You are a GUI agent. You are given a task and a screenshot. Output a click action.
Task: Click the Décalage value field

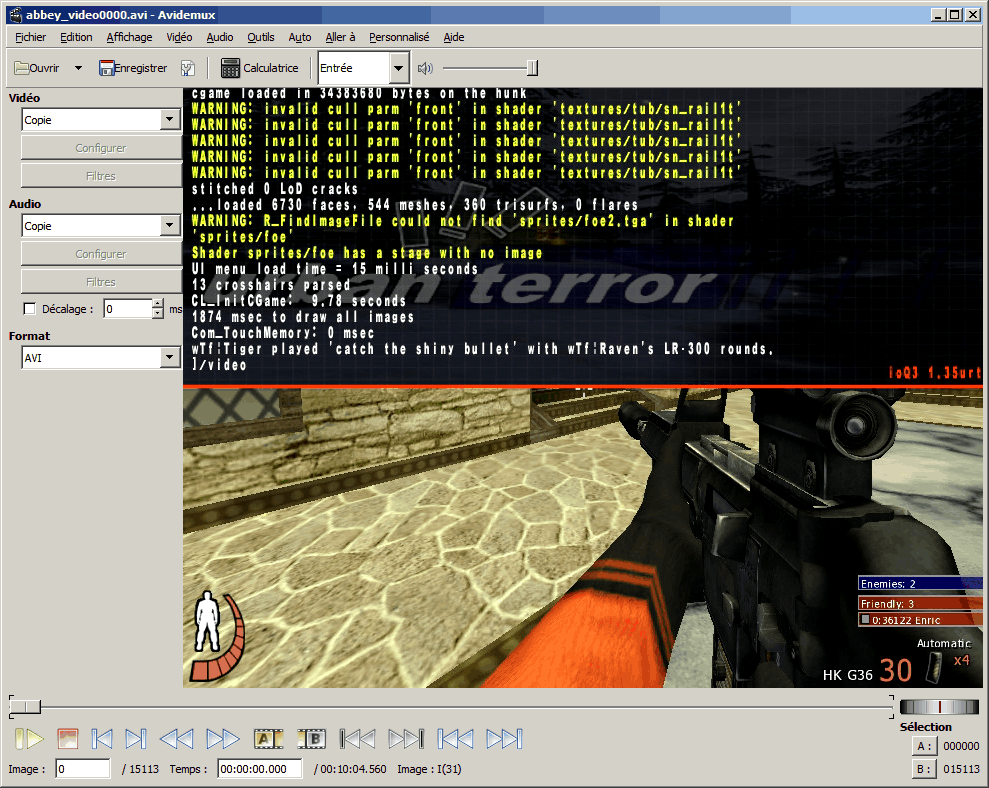point(128,309)
